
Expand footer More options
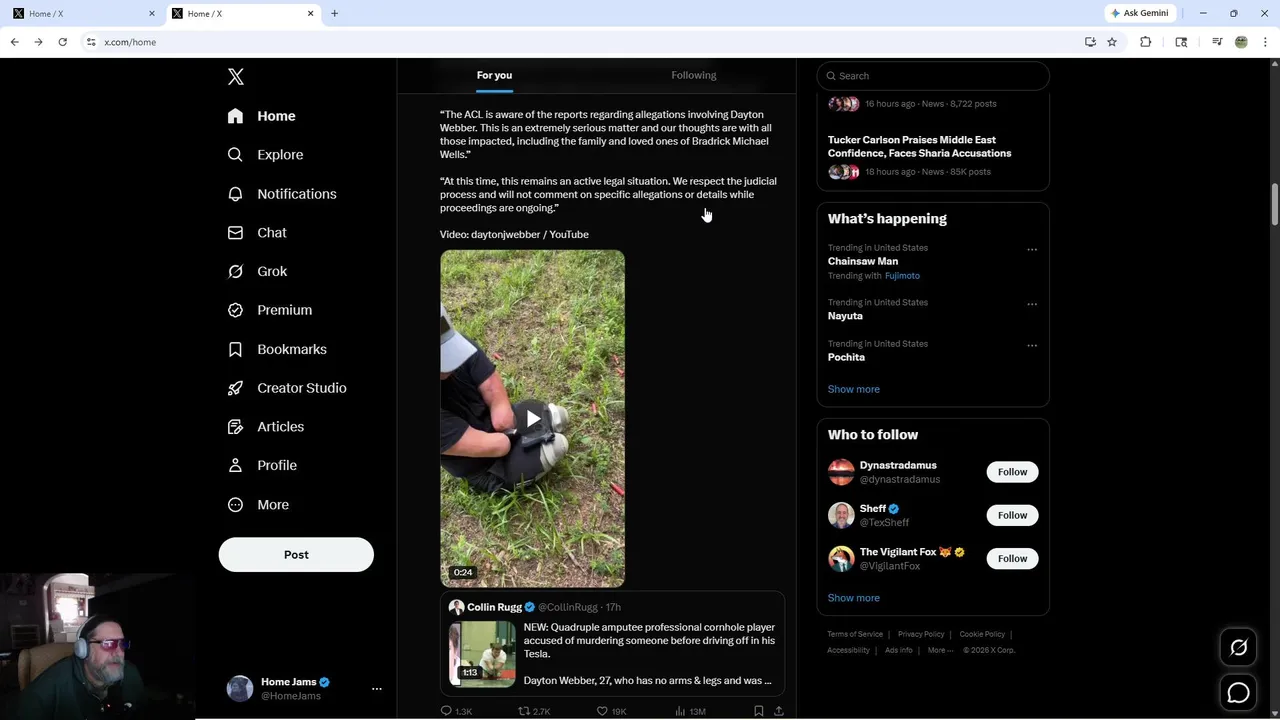[940, 650]
